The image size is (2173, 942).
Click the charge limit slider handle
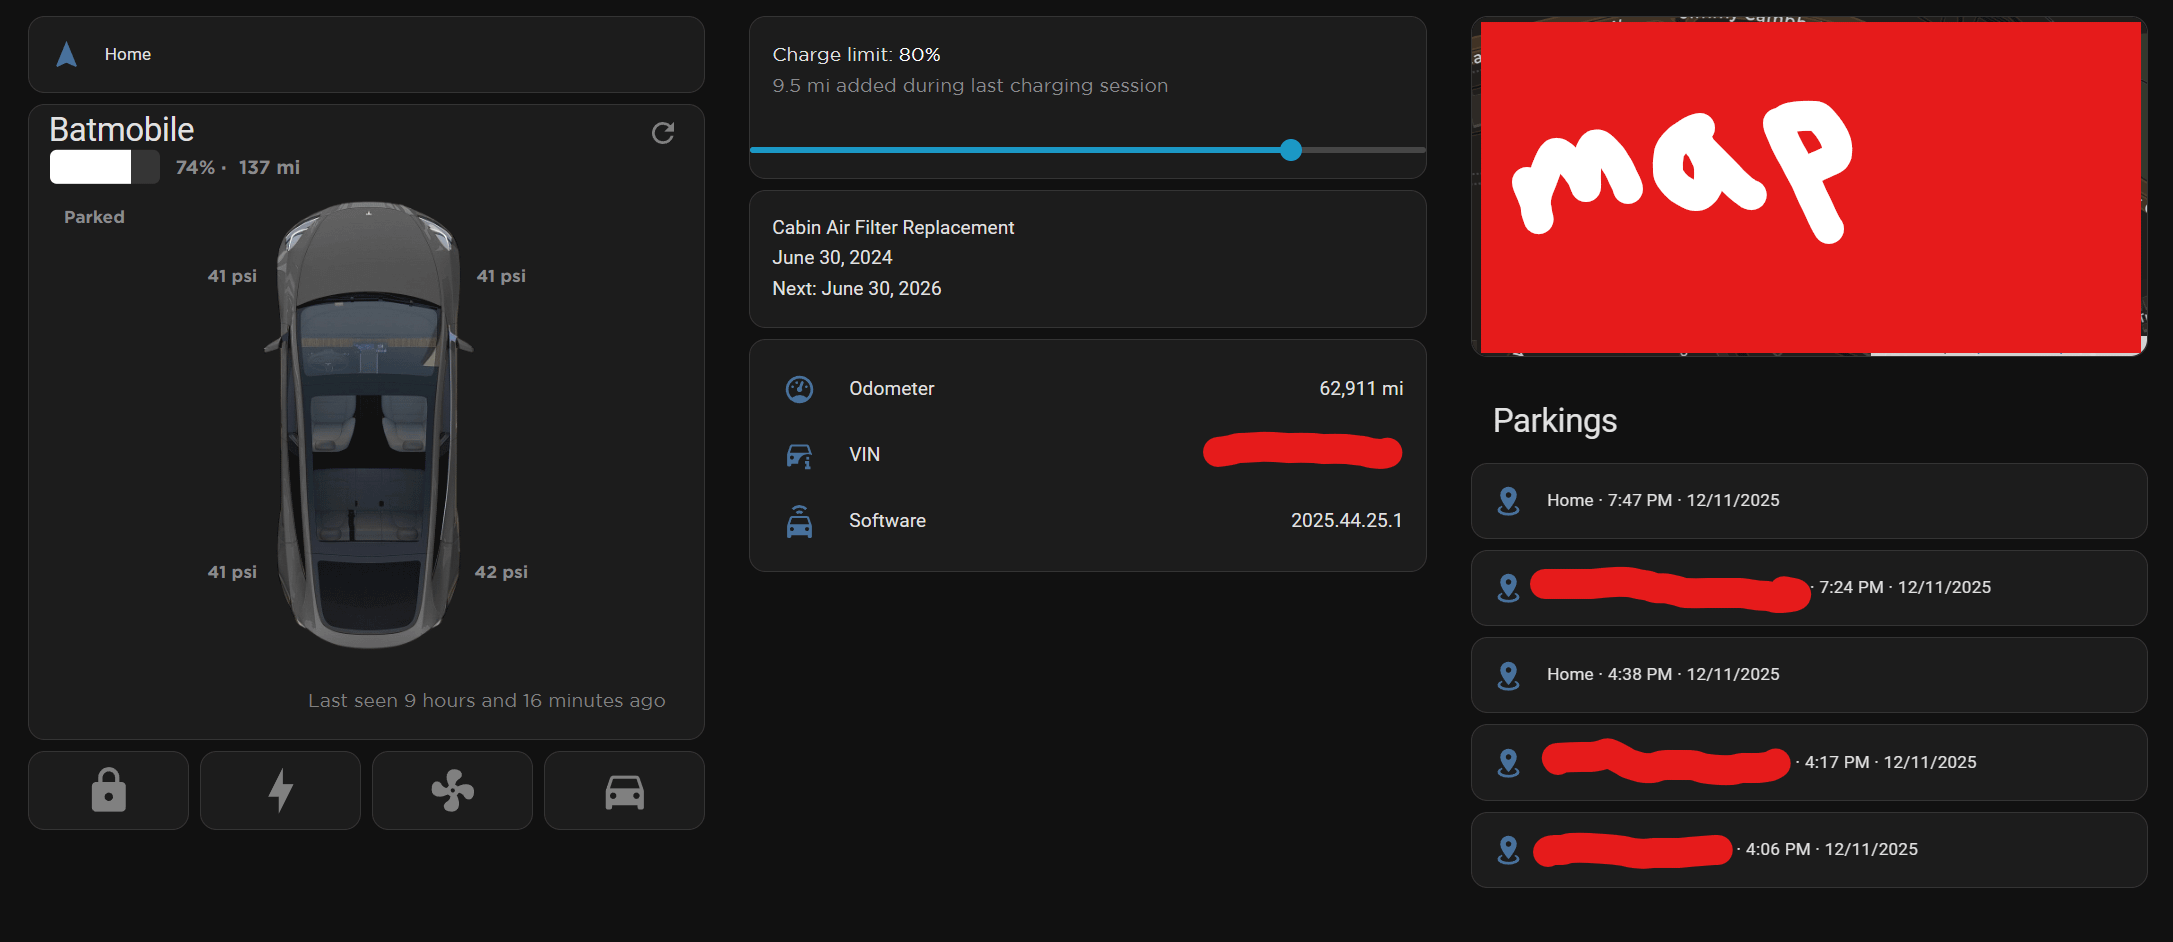1290,150
